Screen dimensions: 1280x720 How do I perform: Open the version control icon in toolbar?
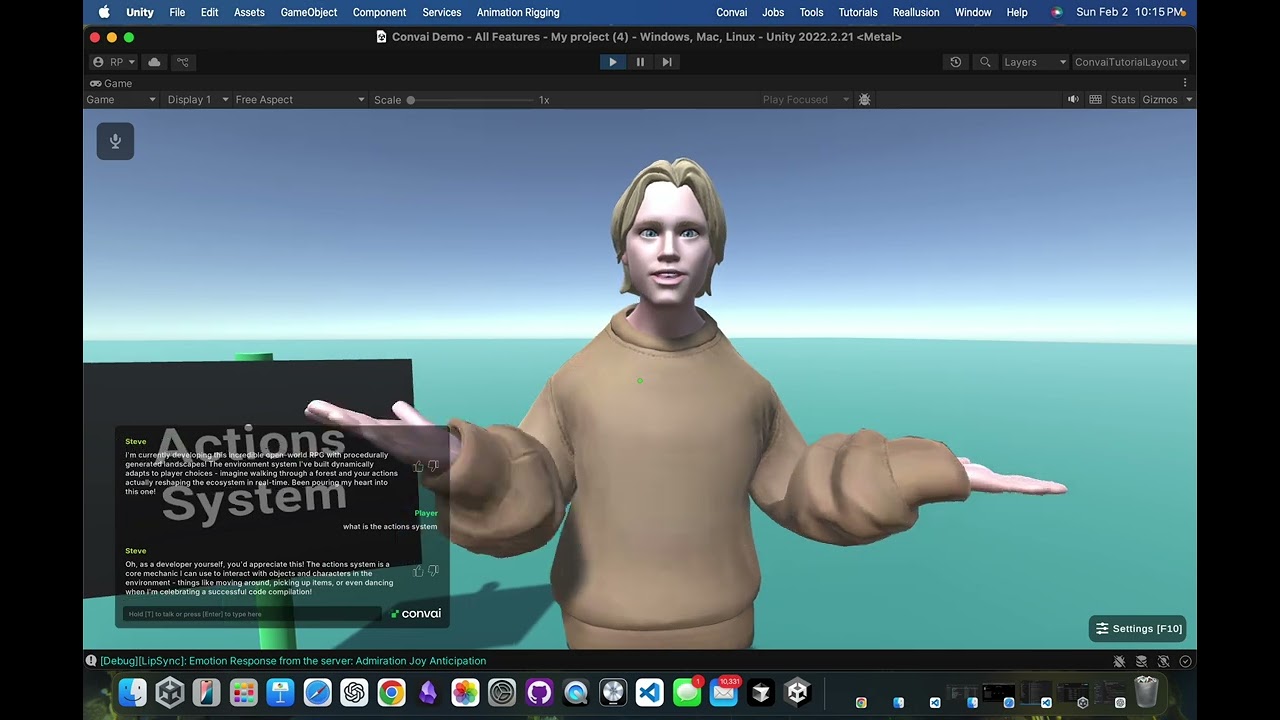pyautogui.click(x=183, y=62)
